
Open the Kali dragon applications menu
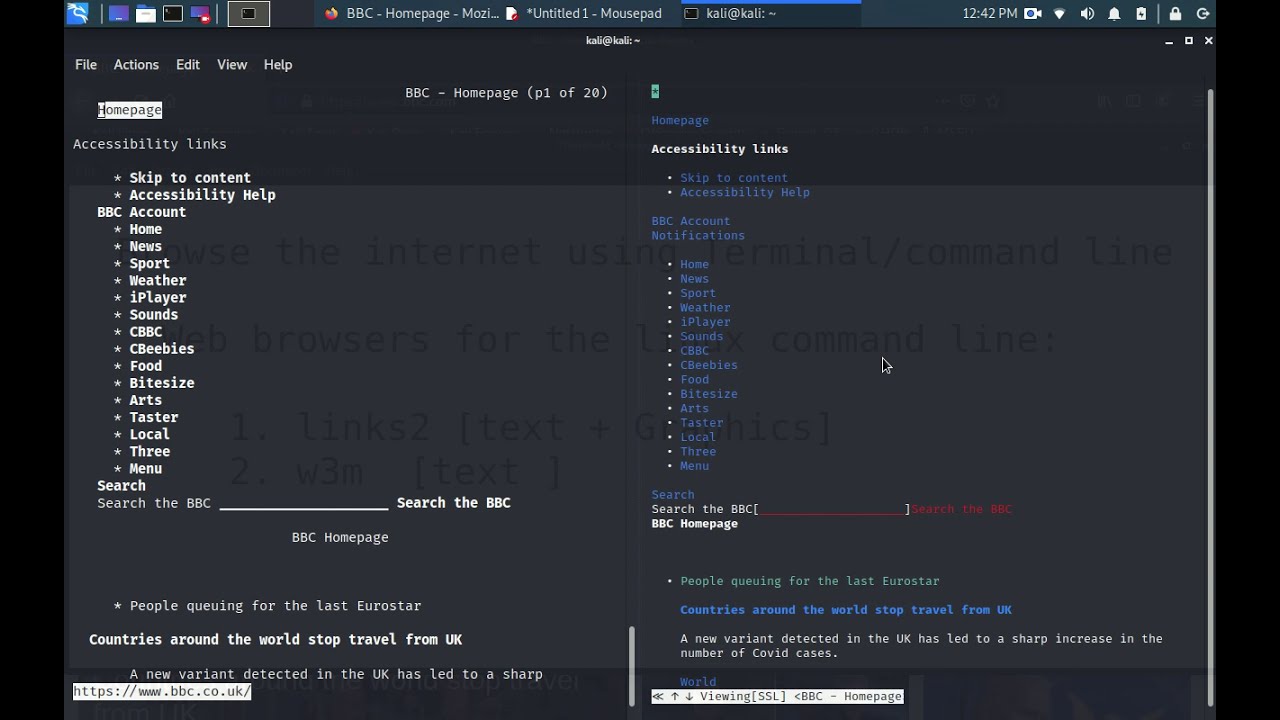(77, 13)
